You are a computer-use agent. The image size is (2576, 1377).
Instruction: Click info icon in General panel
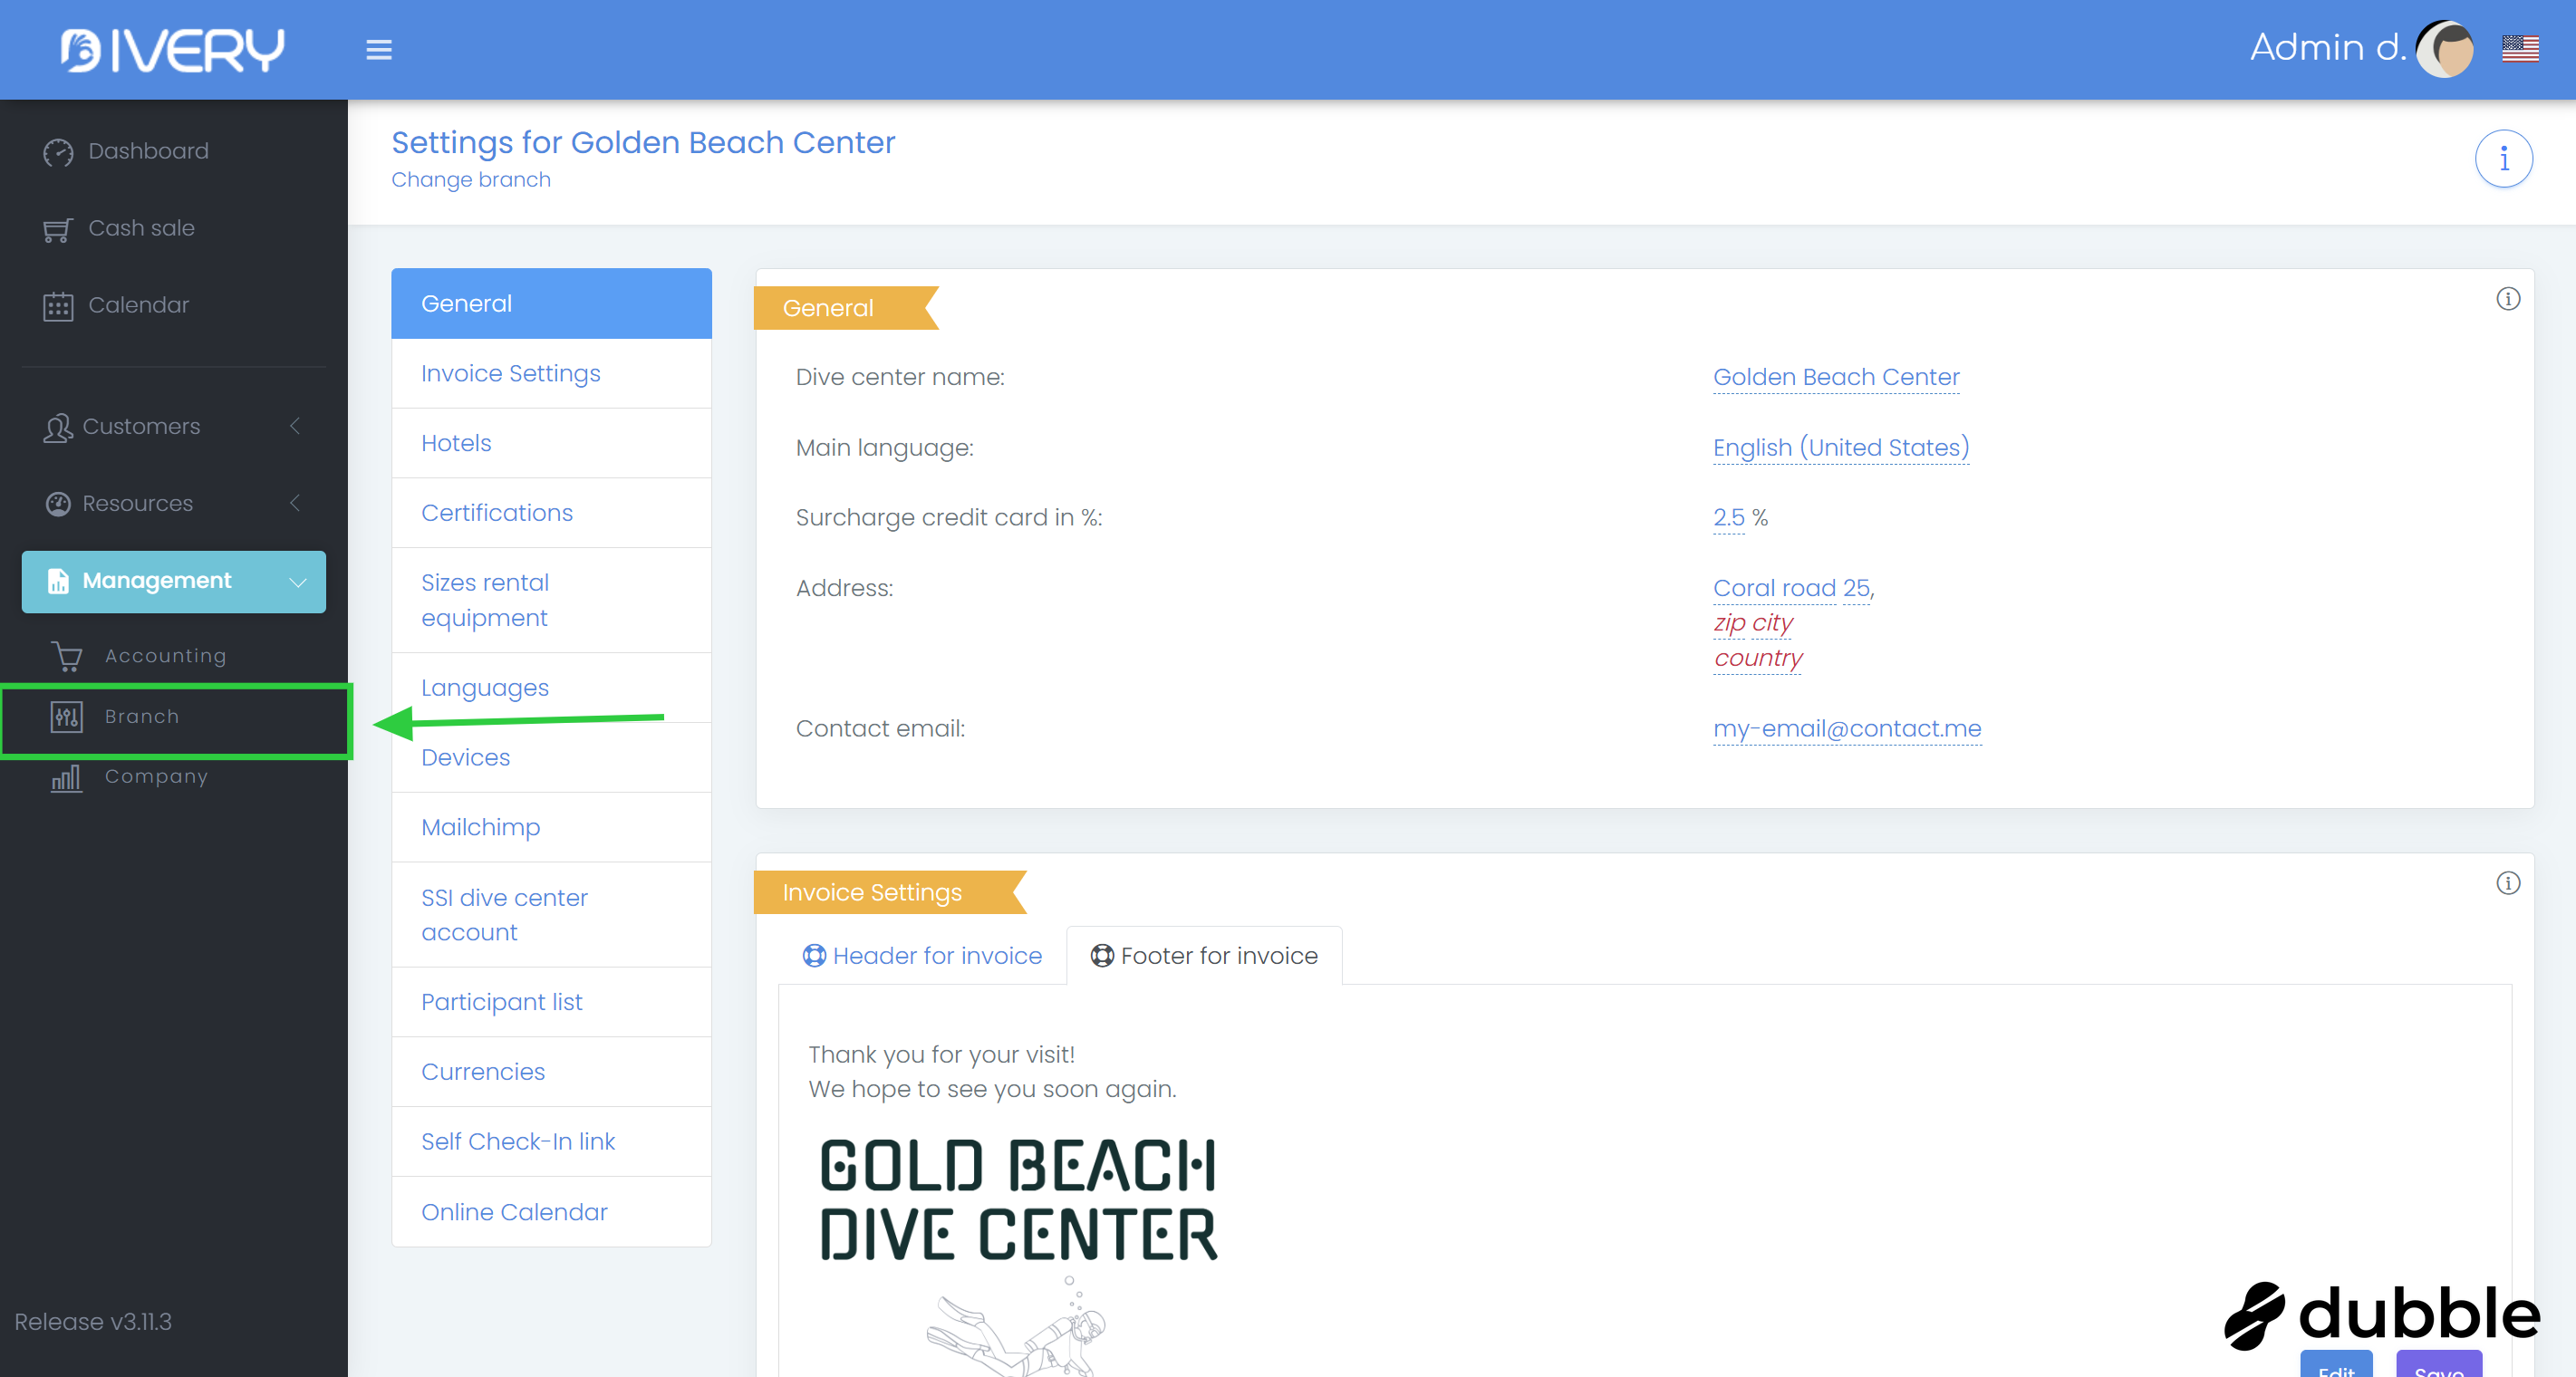[x=2507, y=299]
